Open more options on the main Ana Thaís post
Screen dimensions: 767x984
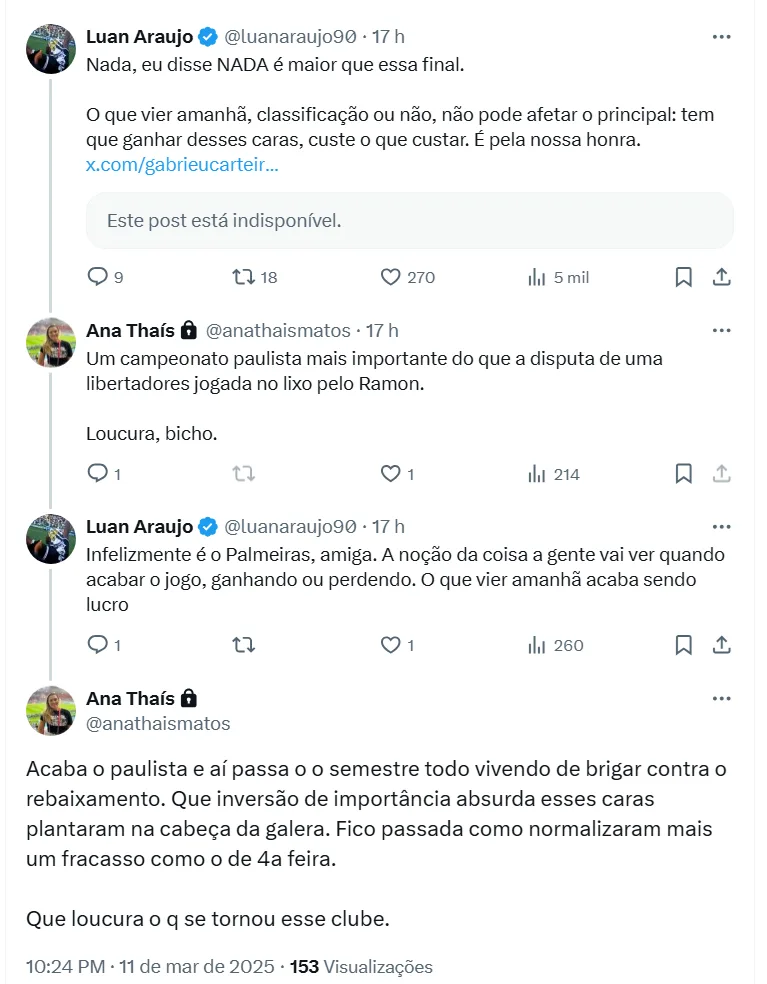721,698
